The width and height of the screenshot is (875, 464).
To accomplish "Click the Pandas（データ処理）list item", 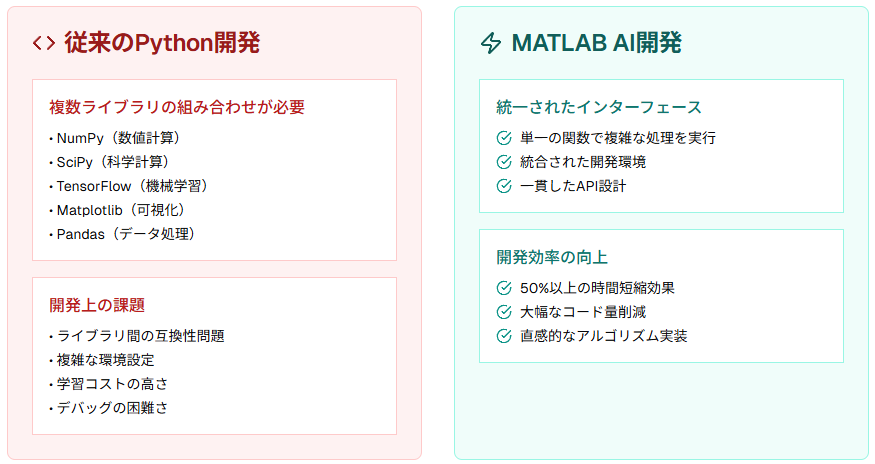I will 122,234.
